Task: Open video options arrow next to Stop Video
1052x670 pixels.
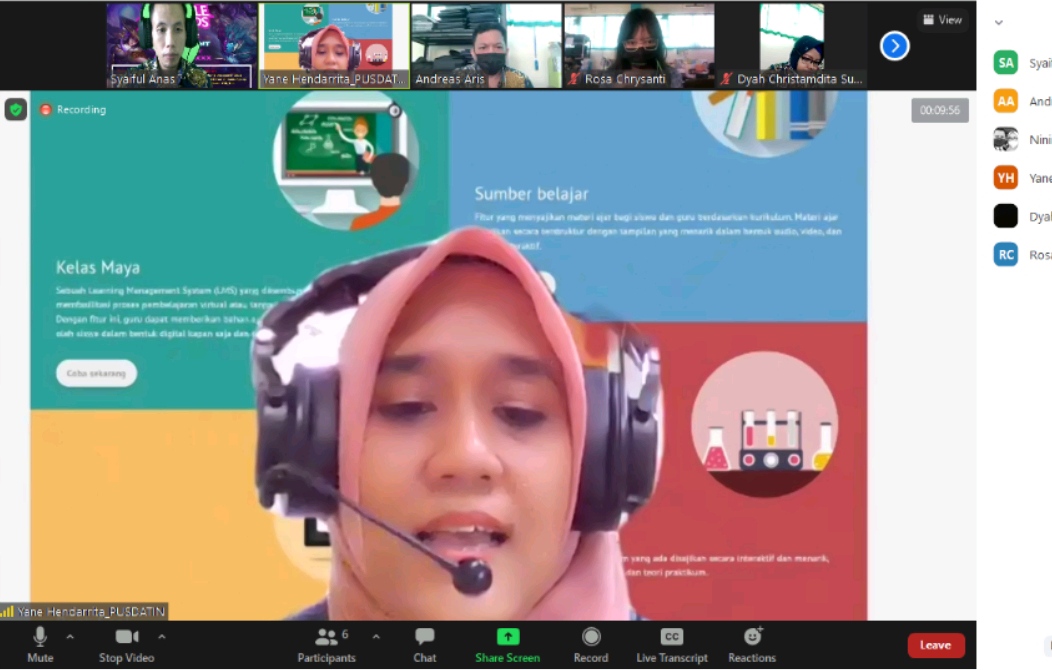Action: (x=162, y=636)
